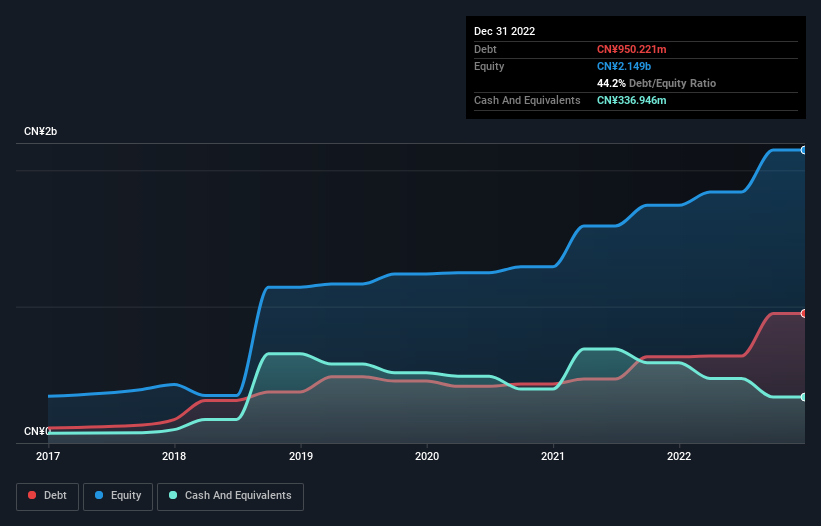Click the 44.2% Debt/Equity Ratio text
The height and width of the screenshot is (526, 821).
(656, 83)
